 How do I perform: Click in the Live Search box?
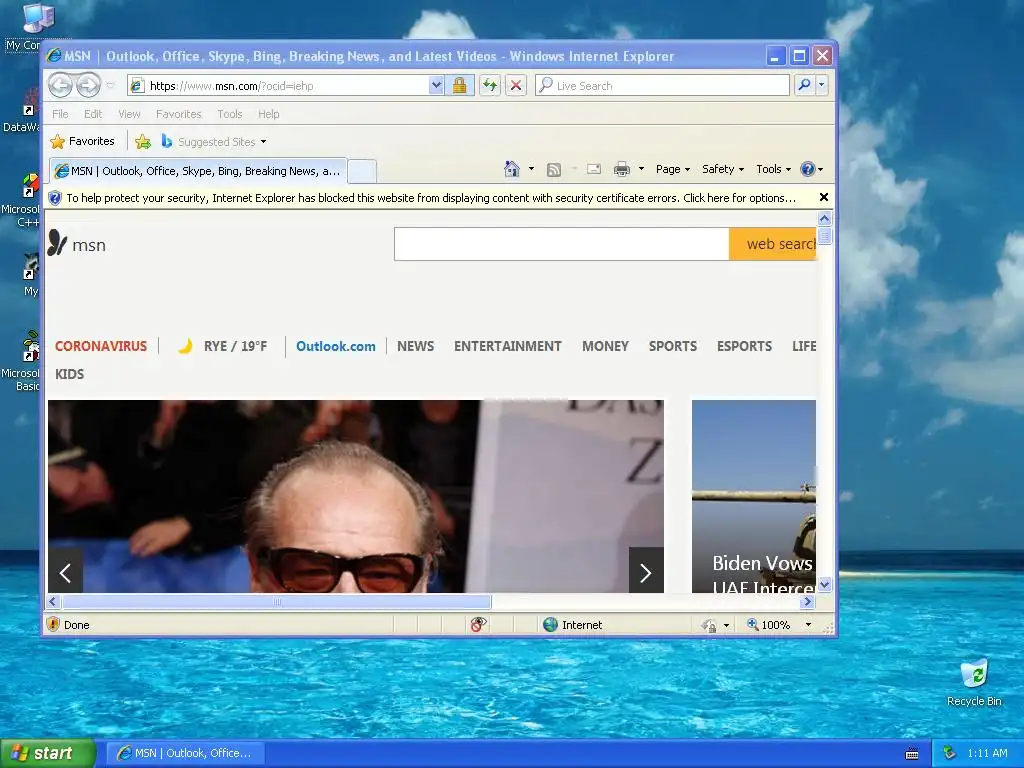662,86
